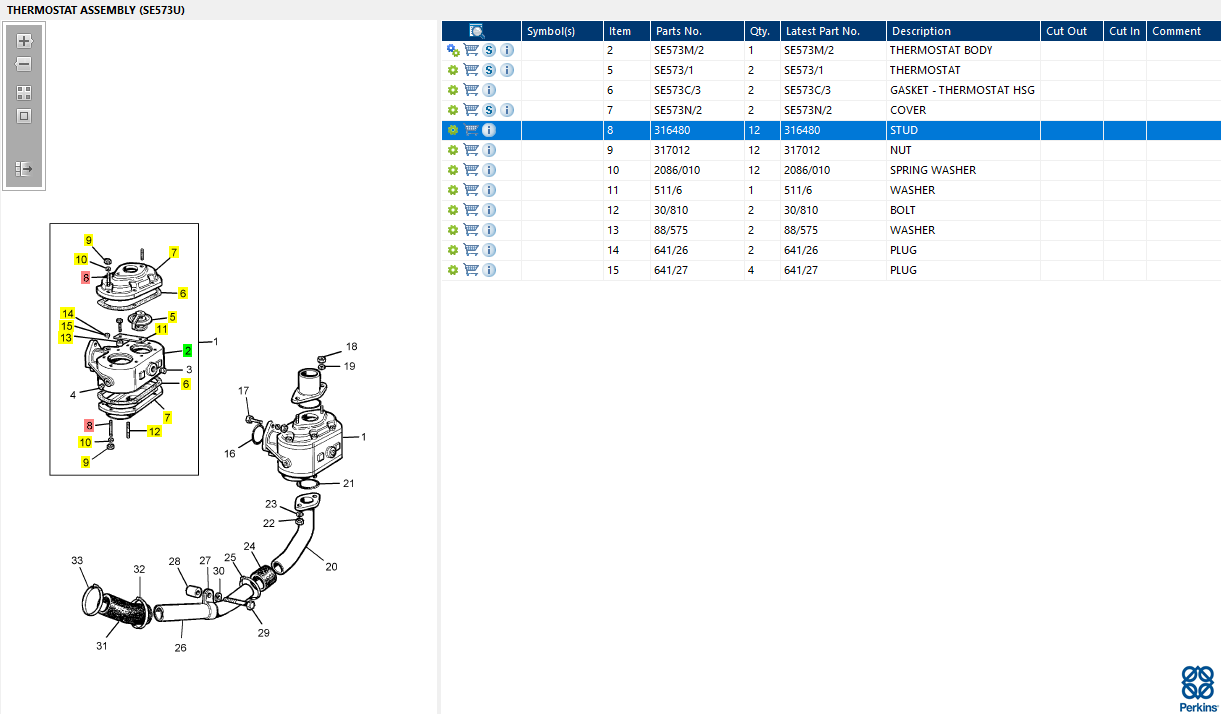Click the gear icon for PLUG 641/27
The image size is (1221, 714).
click(x=453, y=270)
